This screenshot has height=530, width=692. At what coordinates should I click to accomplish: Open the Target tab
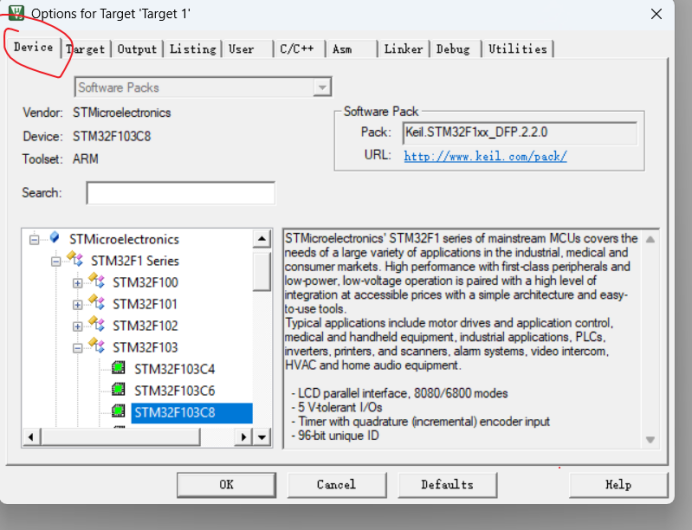click(86, 49)
